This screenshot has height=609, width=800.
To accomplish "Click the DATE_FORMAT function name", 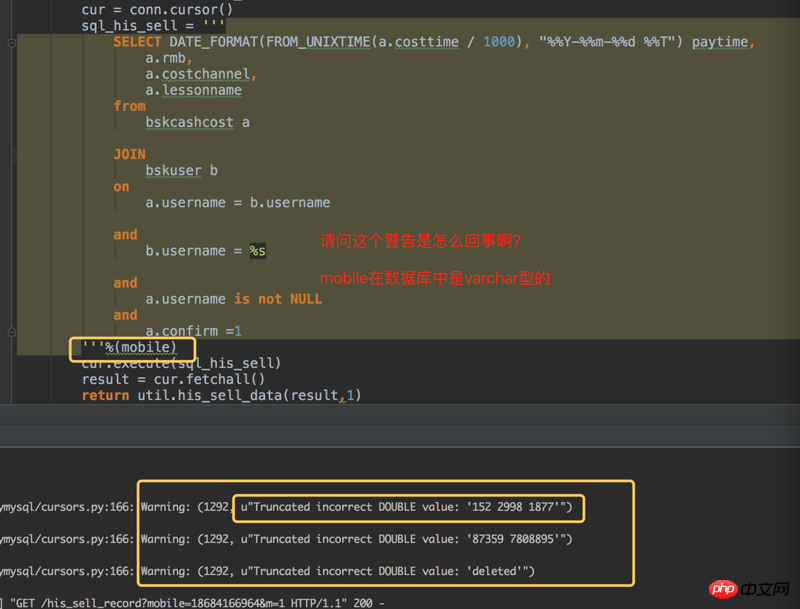I will (x=213, y=42).
